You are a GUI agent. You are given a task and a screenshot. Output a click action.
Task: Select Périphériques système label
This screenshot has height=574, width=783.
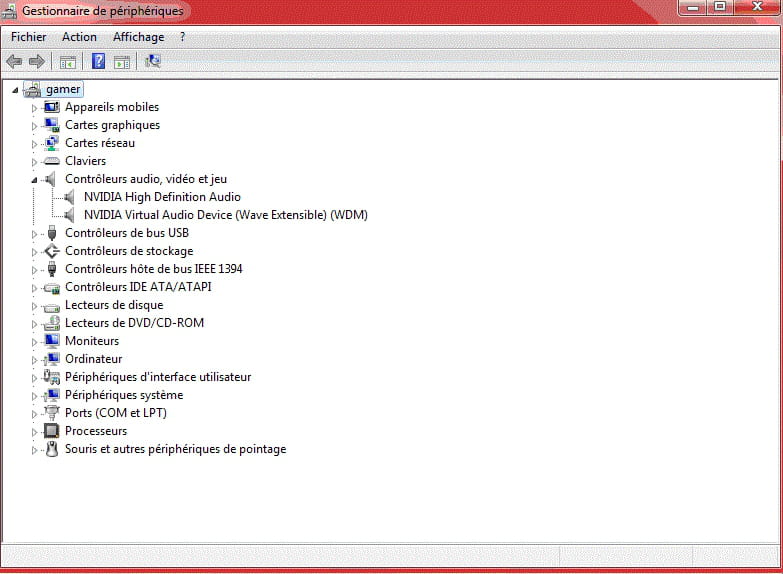(124, 395)
